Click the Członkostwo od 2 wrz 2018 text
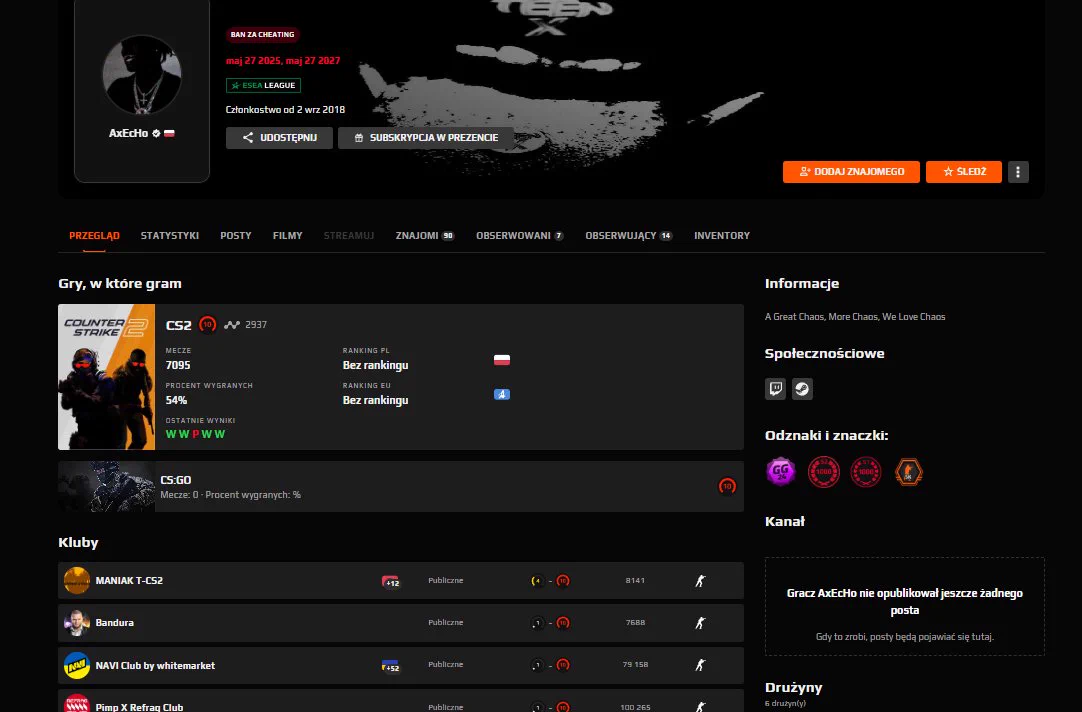 (x=285, y=109)
